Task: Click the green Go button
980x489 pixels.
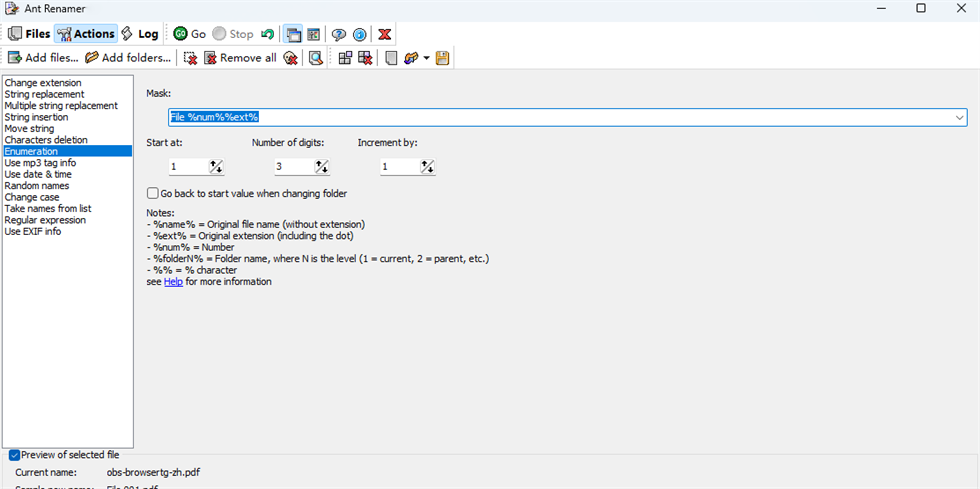Action: click(189, 34)
